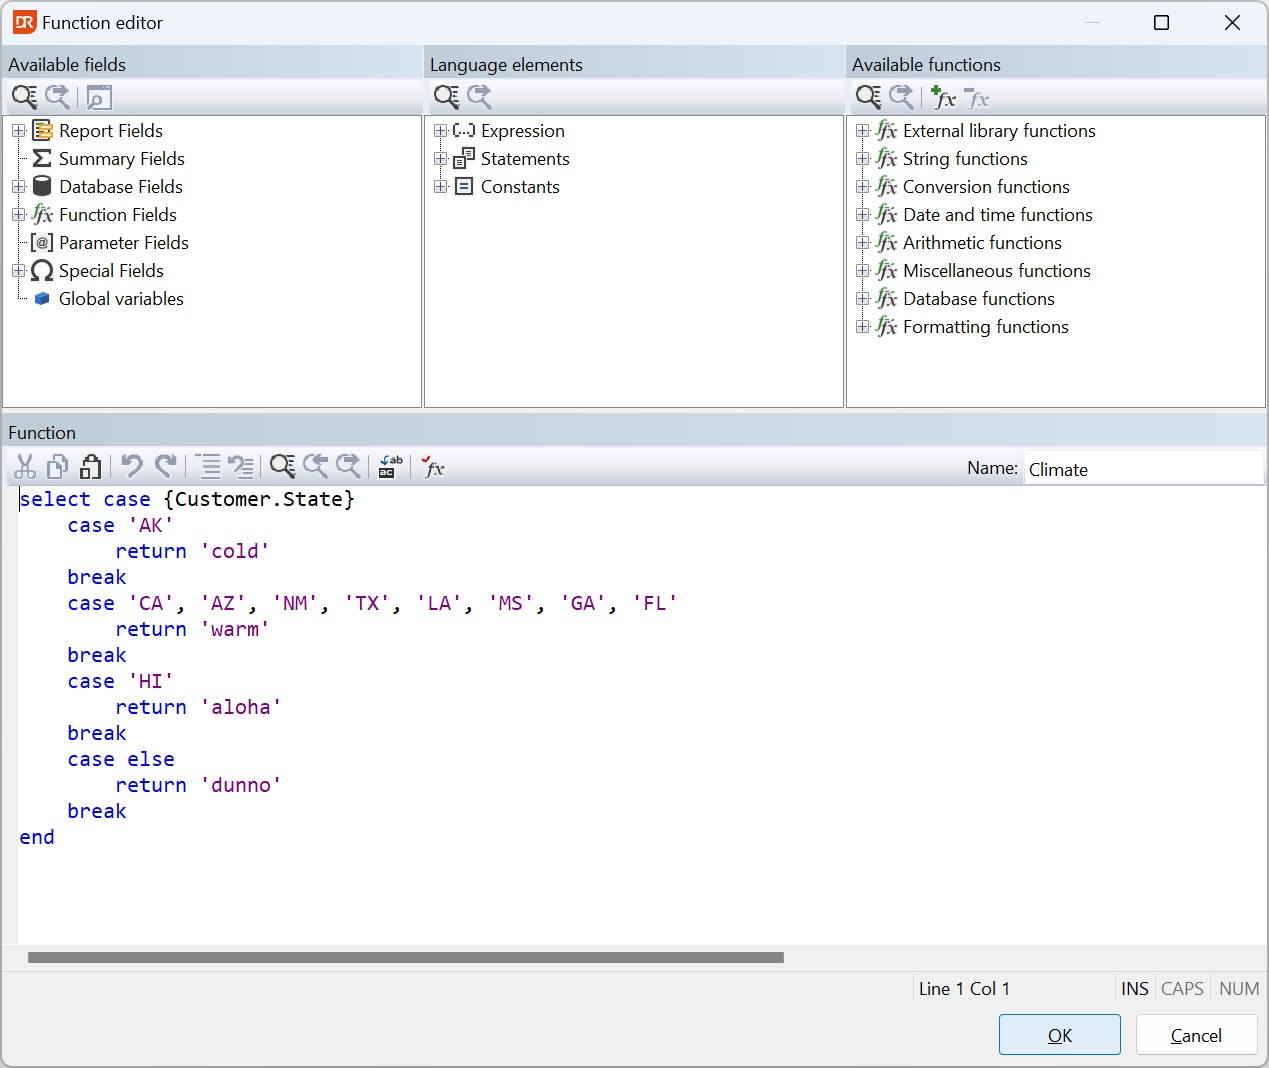Maximize the Function editor window
Screen dimensions: 1269x1068
pyautogui.click(x=1161, y=22)
